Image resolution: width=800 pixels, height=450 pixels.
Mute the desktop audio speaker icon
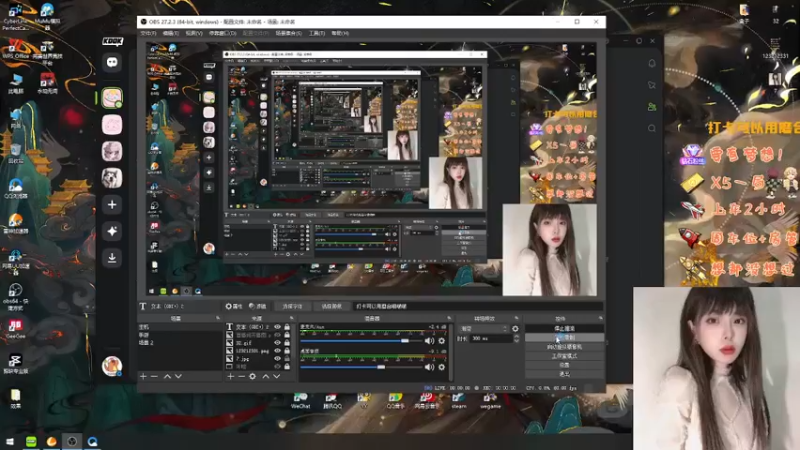point(429,367)
